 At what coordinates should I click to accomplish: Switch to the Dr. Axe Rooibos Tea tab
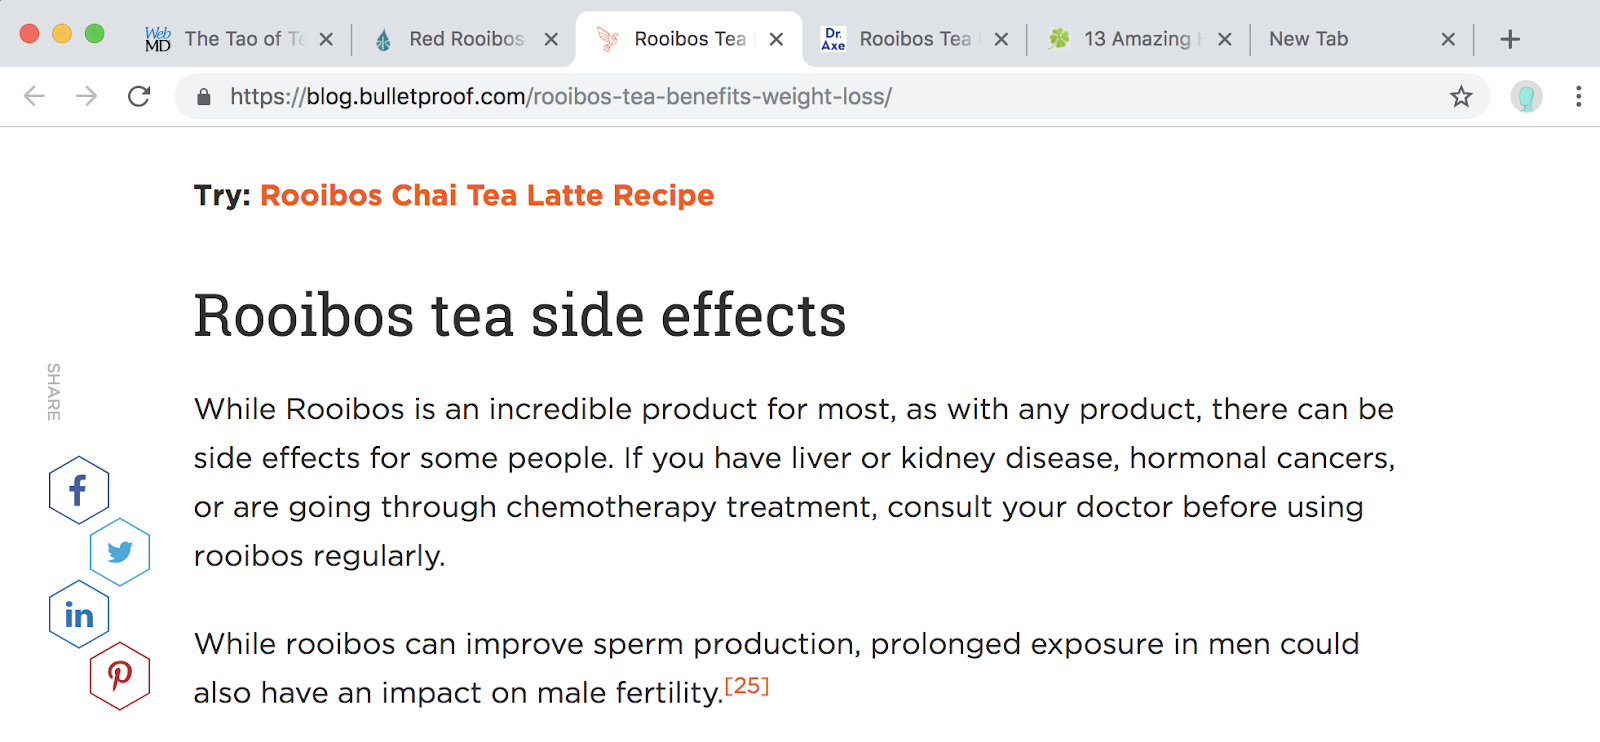[912, 39]
